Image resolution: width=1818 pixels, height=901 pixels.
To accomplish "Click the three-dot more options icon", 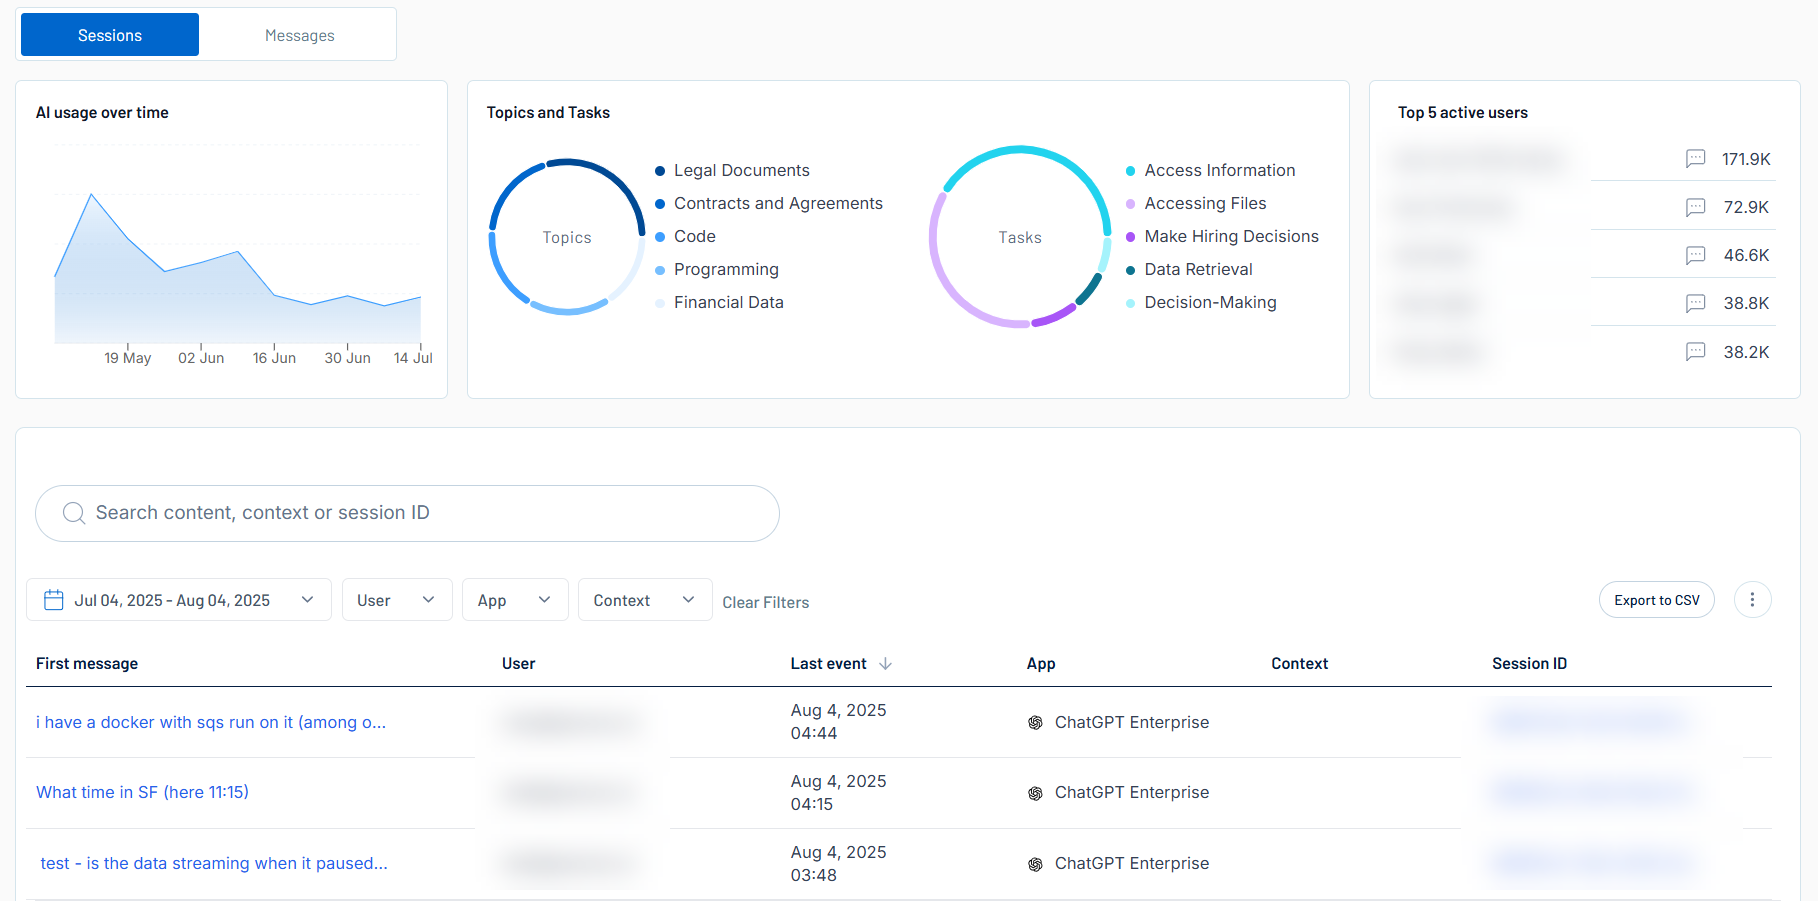I will point(1752,600).
